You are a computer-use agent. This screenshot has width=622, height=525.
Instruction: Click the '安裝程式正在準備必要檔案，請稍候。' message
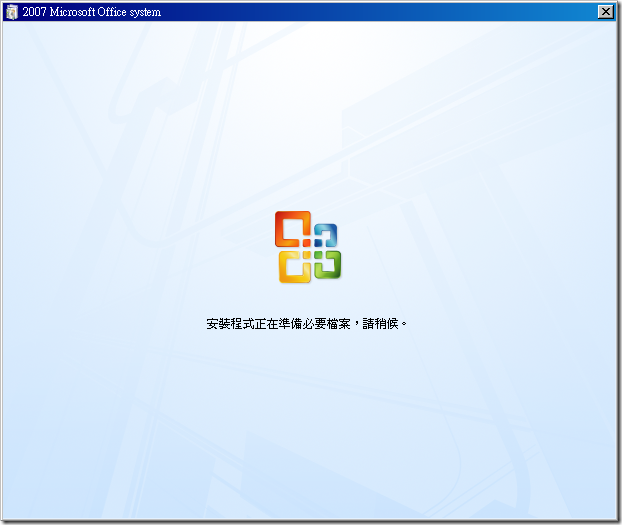point(307,324)
